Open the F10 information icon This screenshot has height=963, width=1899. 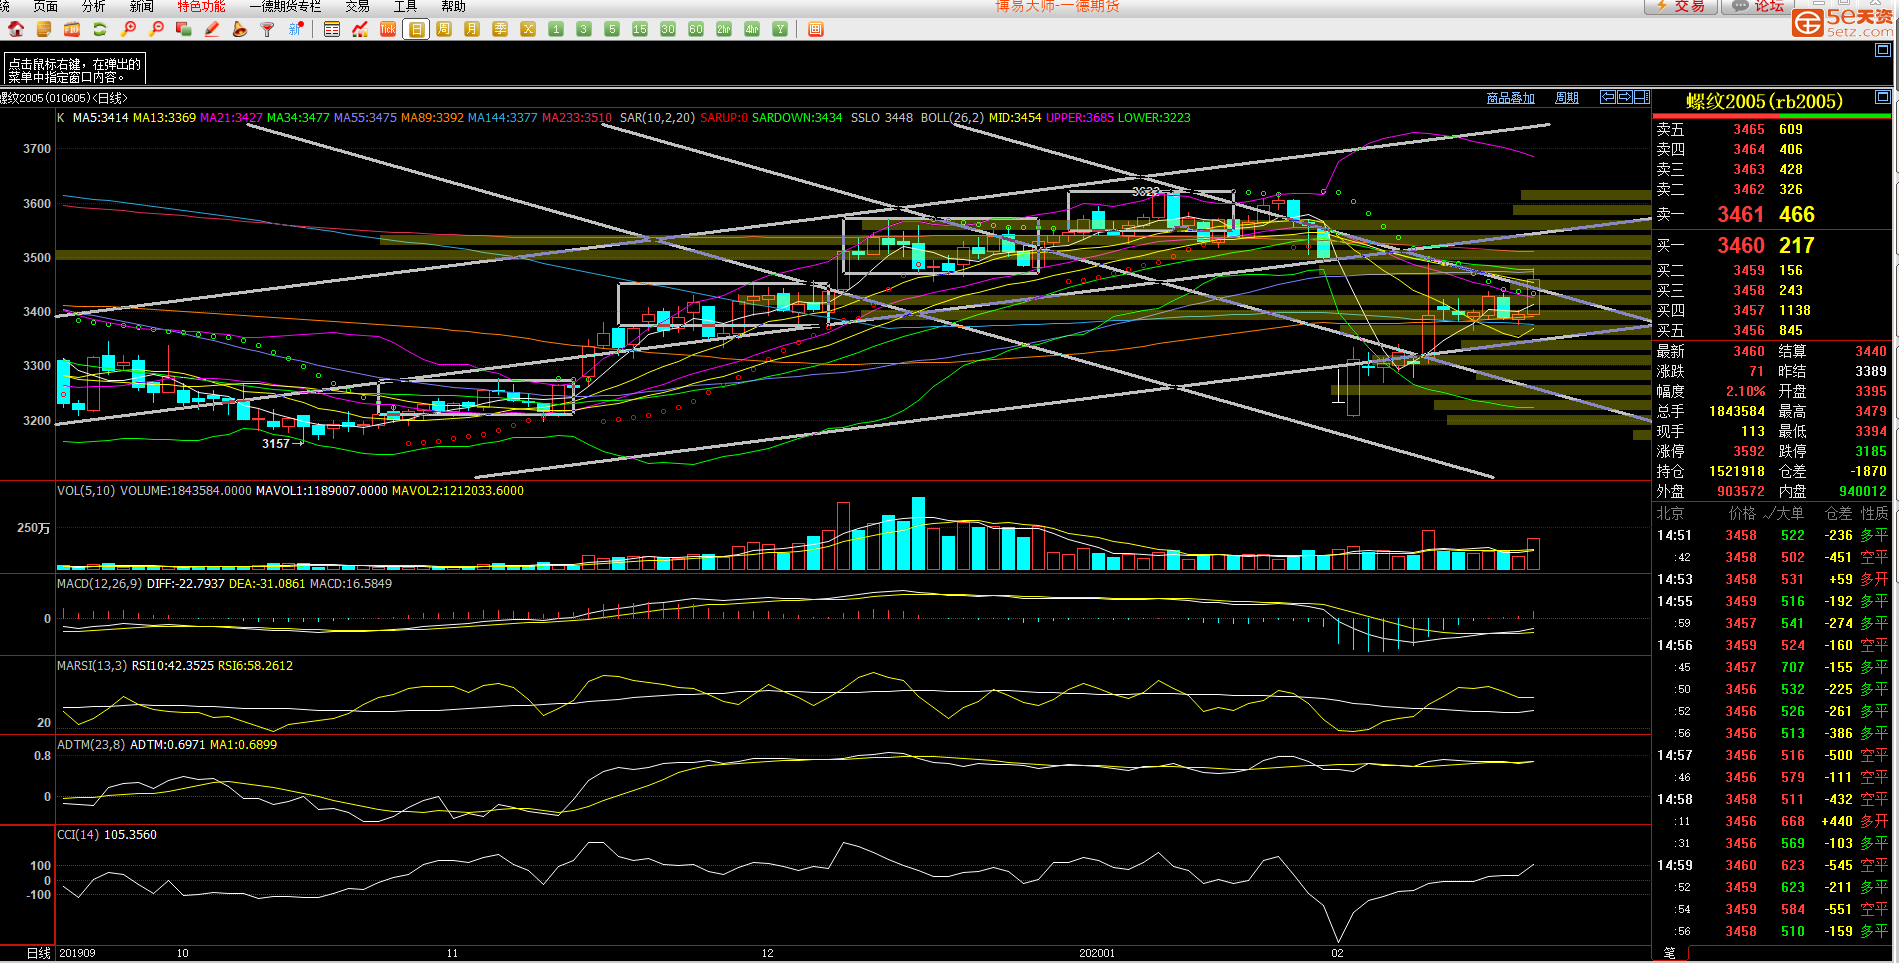pyautogui.click(x=72, y=29)
